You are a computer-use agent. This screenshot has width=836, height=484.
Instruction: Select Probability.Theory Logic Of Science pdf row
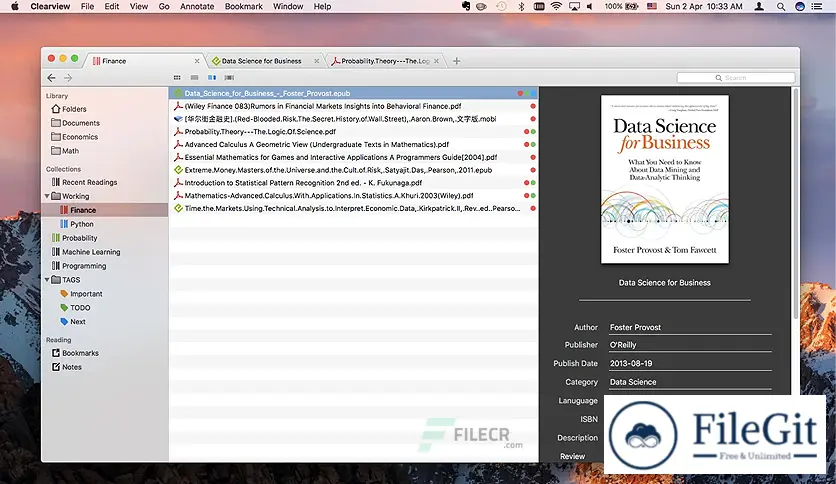click(353, 132)
